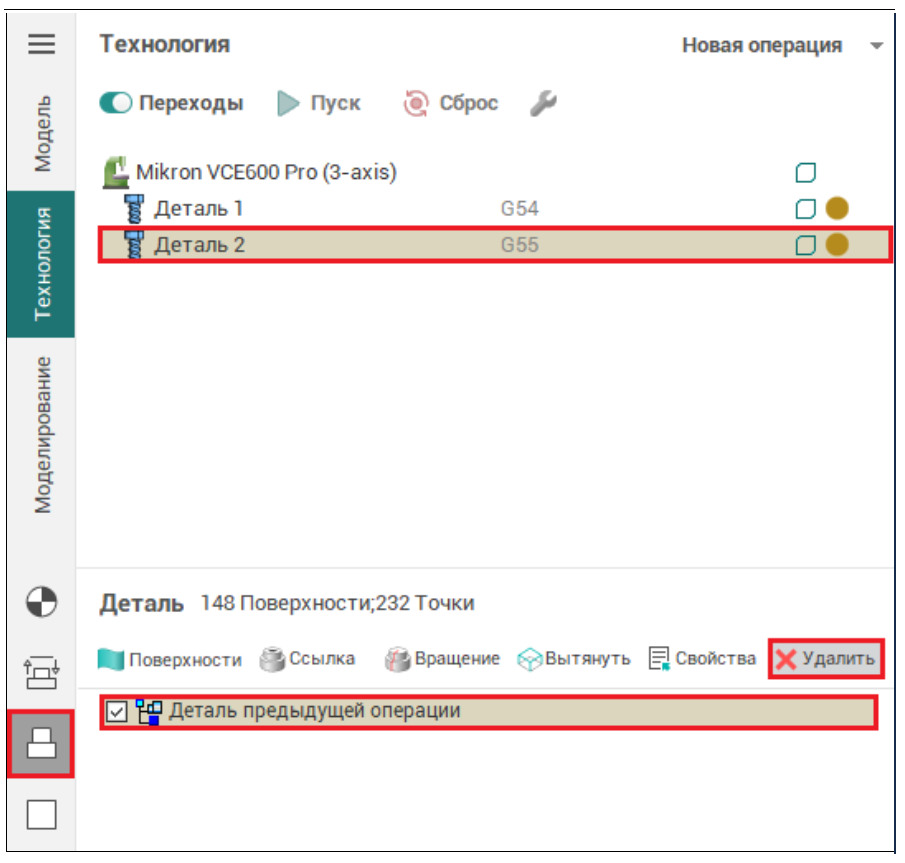The image size is (905, 863).
Task: Click the gold status circle for Деталь 2
Action: click(x=837, y=245)
